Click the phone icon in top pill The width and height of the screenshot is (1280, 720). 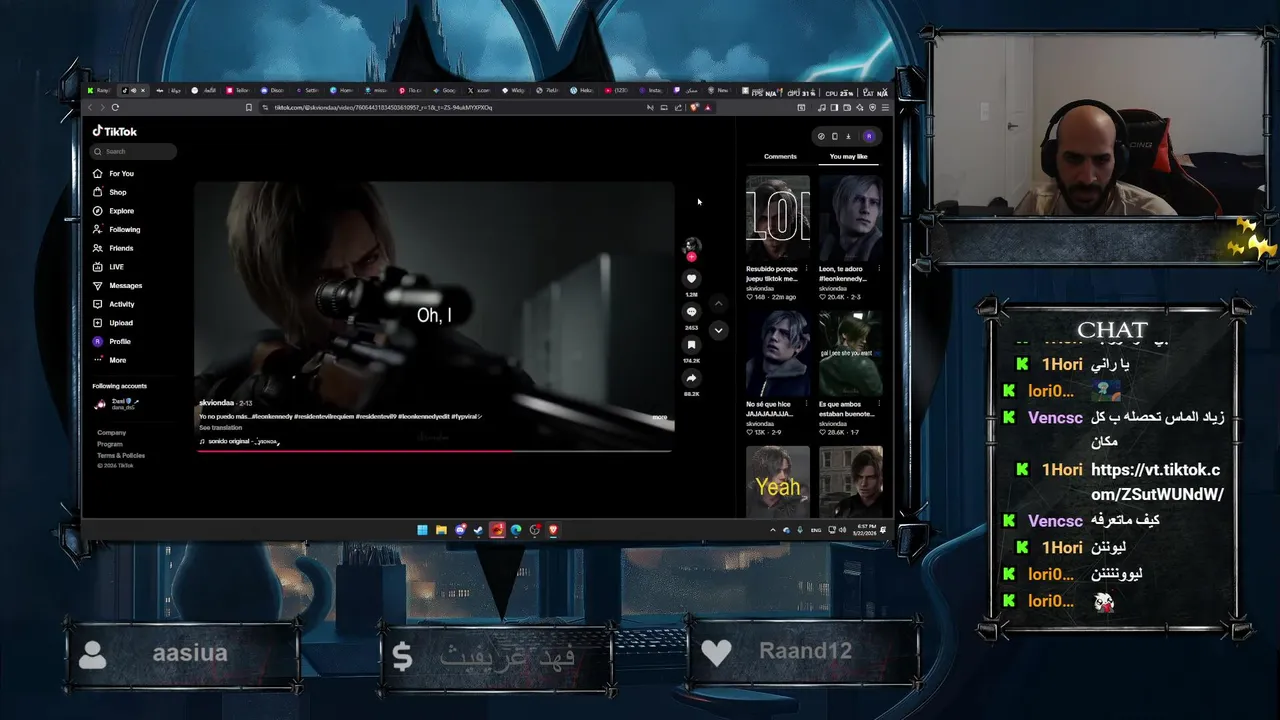coord(834,136)
